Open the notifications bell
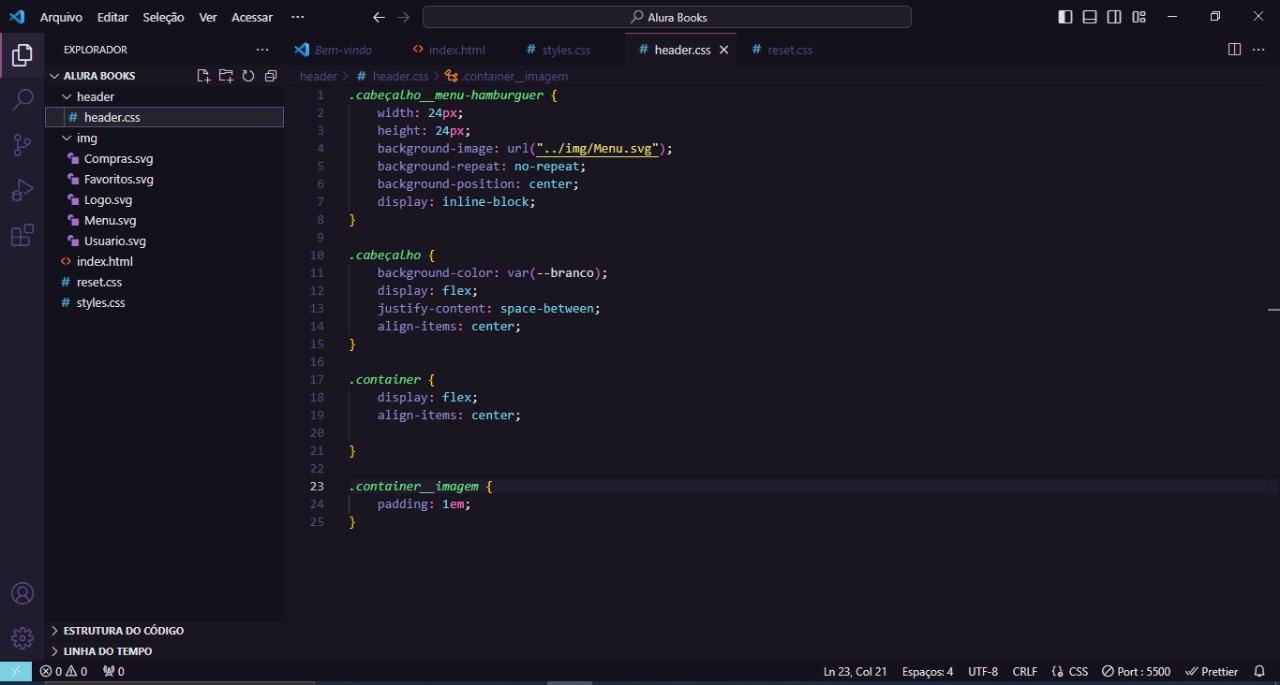Viewport: 1280px width, 685px height. coord(1260,672)
